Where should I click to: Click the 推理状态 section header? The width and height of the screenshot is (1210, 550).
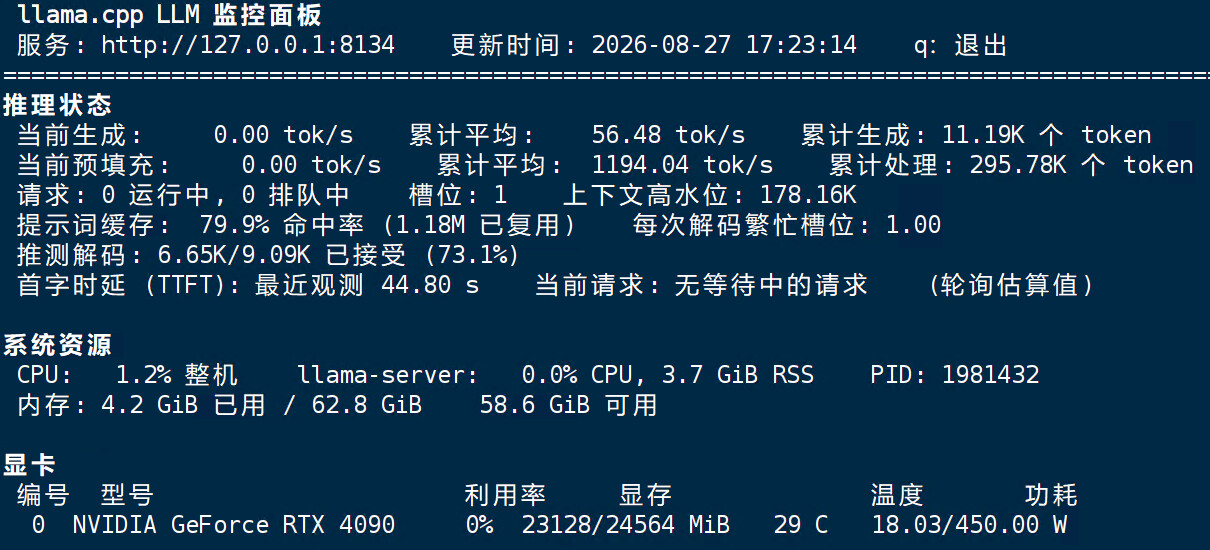[x=57, y=105]
